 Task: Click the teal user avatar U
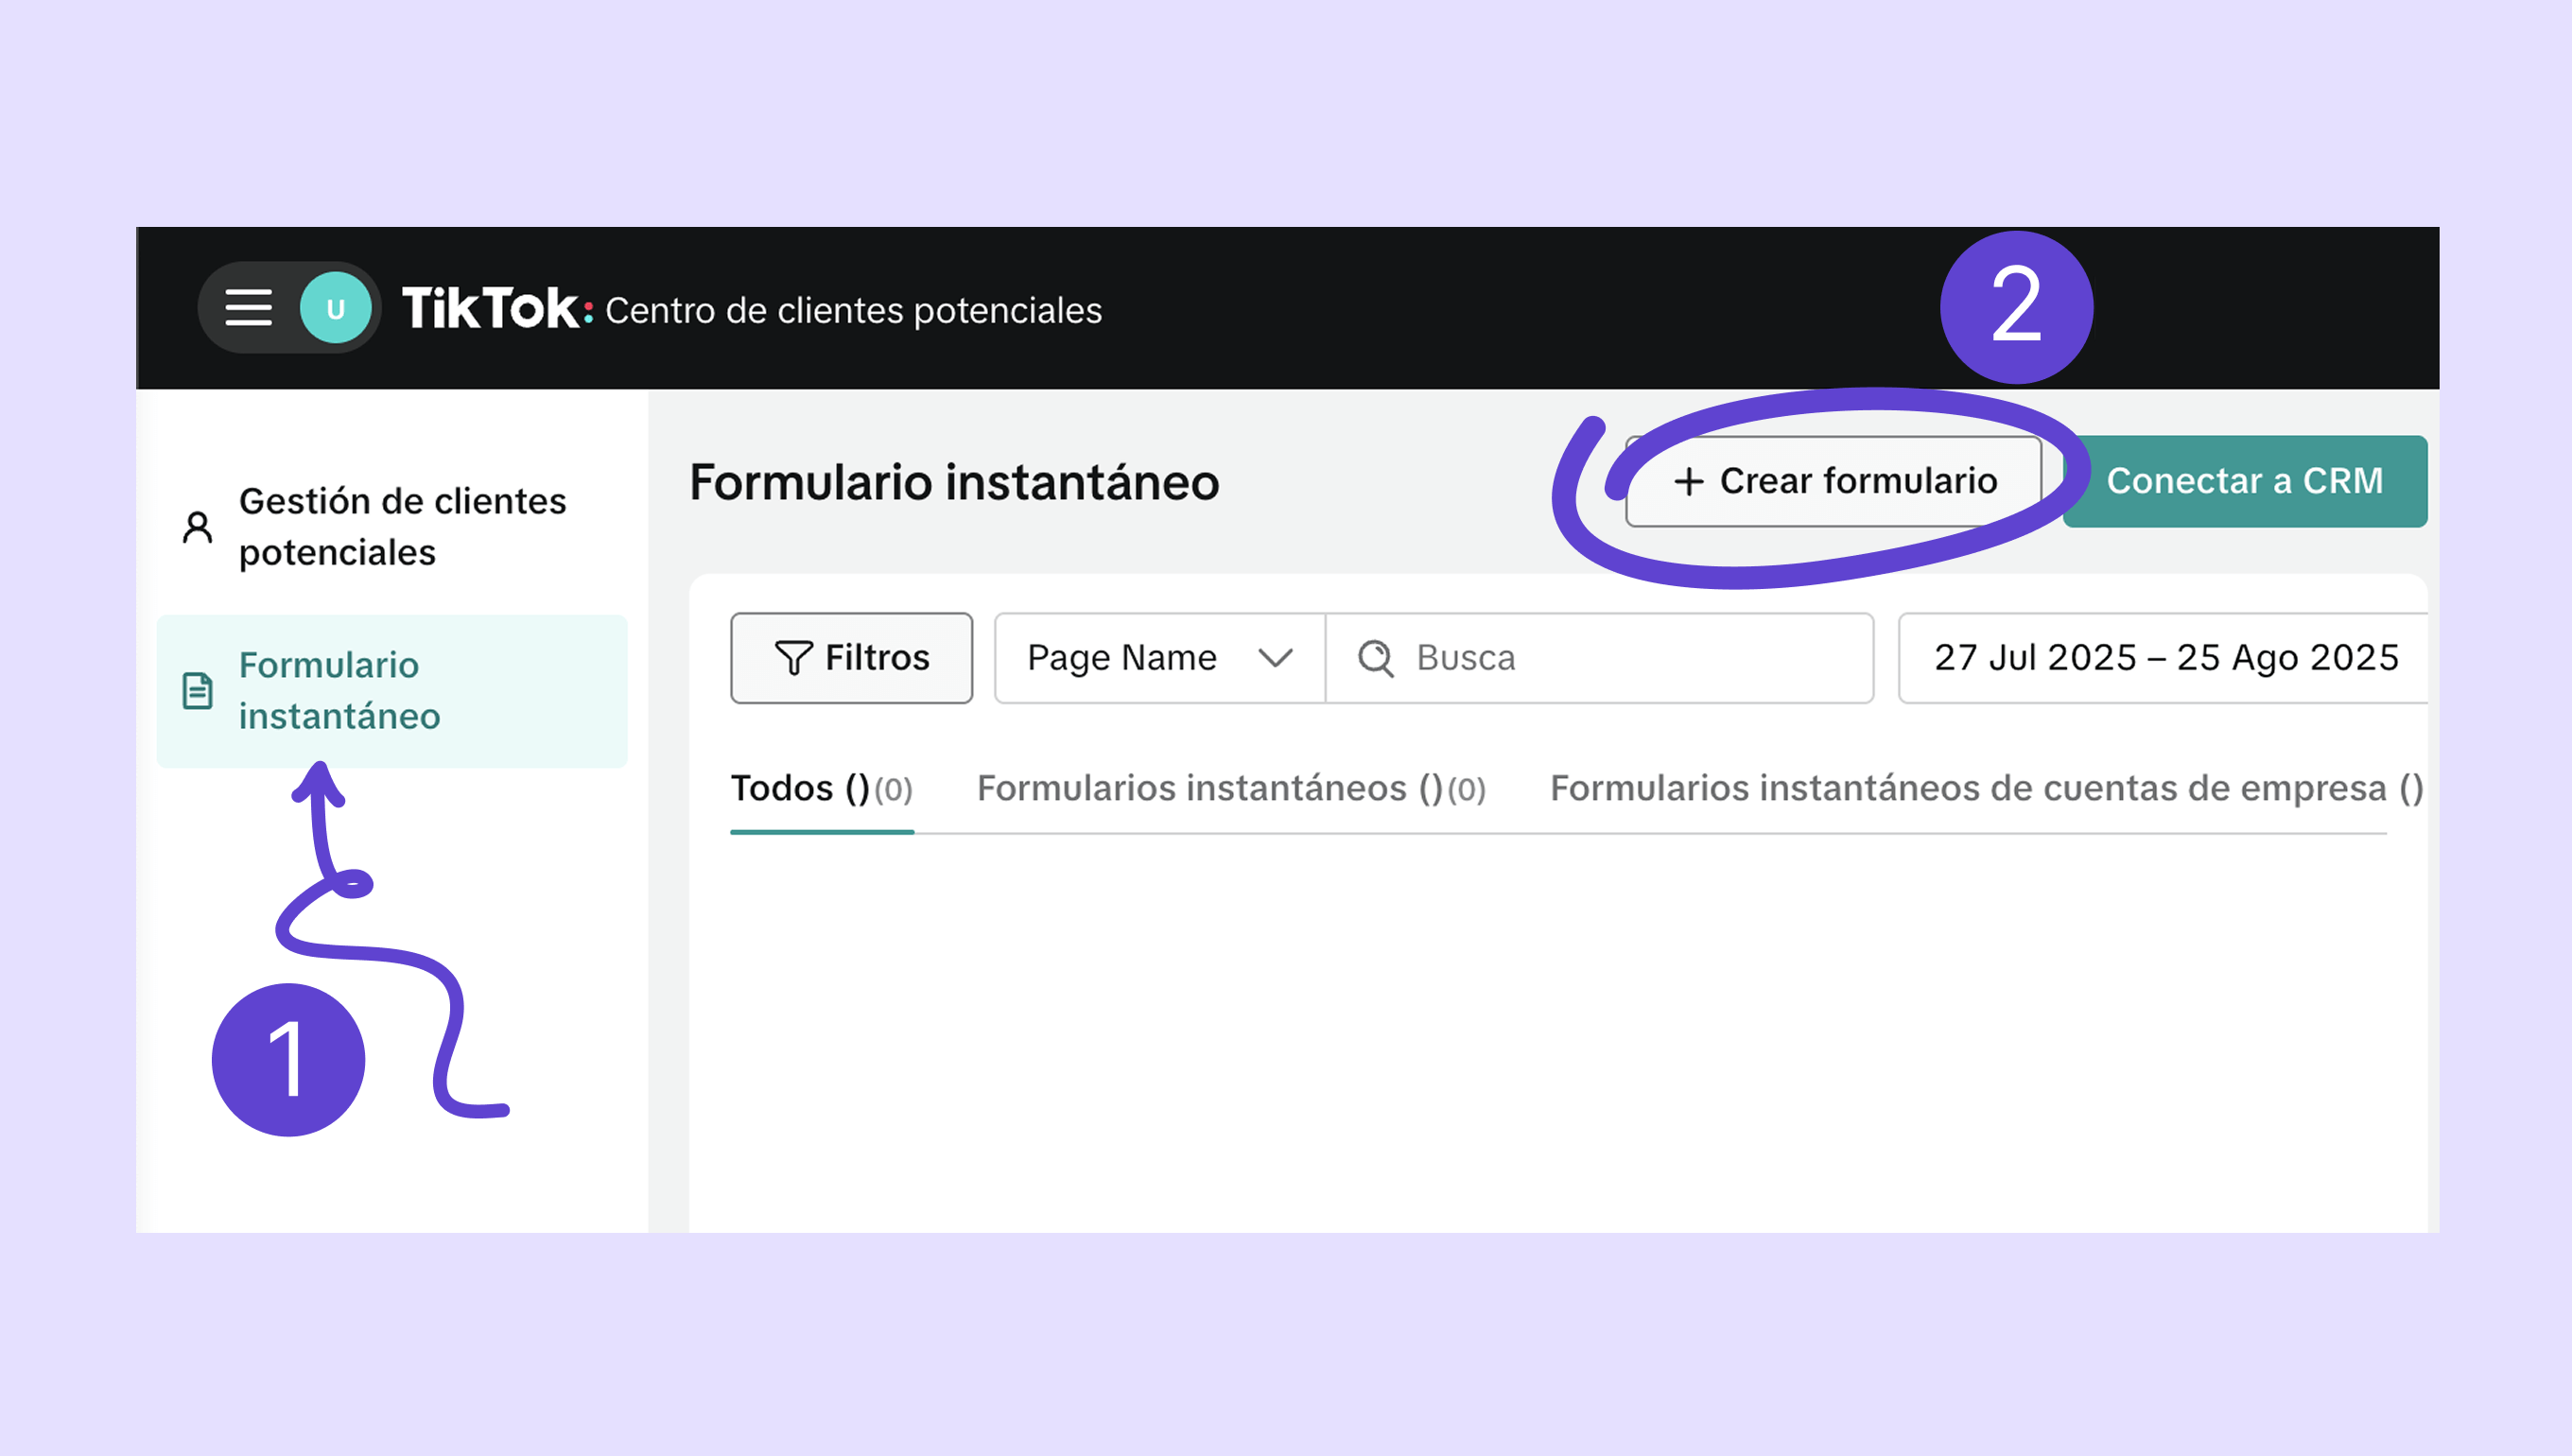pos(336,309)
